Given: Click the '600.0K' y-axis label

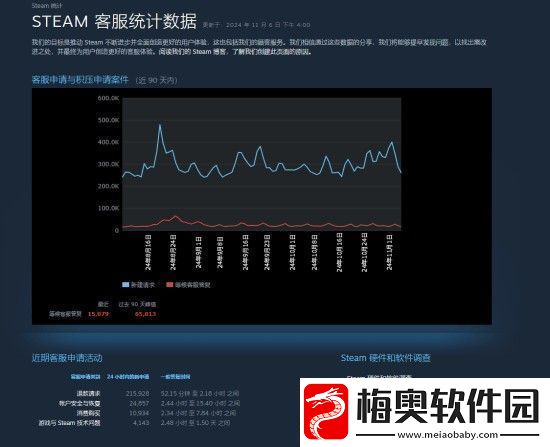Looking at the screenshot, I should tap(108, 98).
